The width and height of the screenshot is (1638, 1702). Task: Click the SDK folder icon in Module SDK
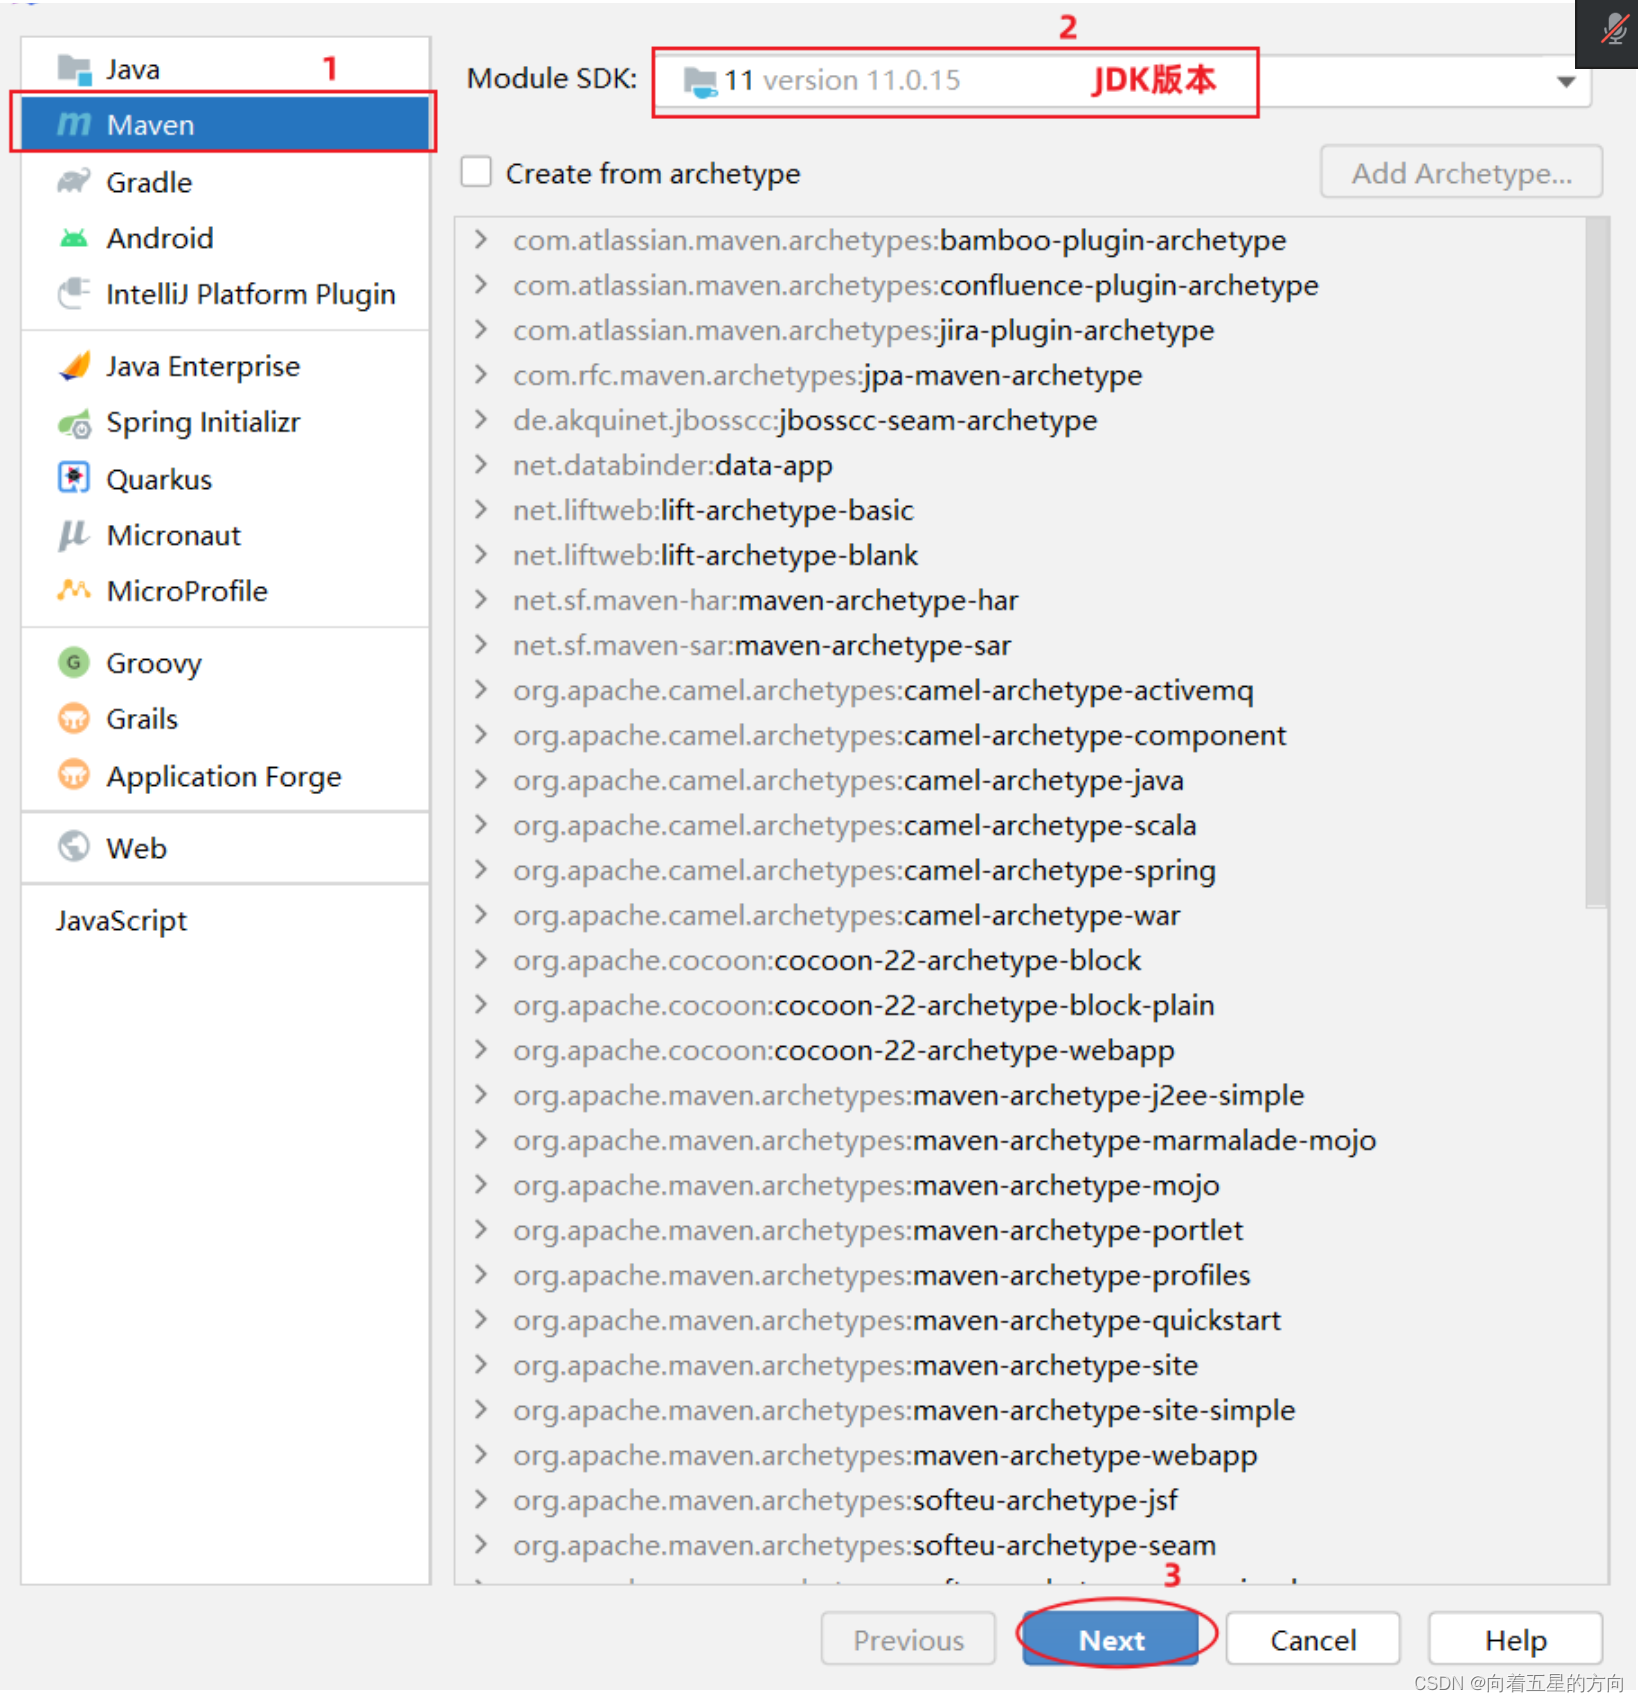700,81
